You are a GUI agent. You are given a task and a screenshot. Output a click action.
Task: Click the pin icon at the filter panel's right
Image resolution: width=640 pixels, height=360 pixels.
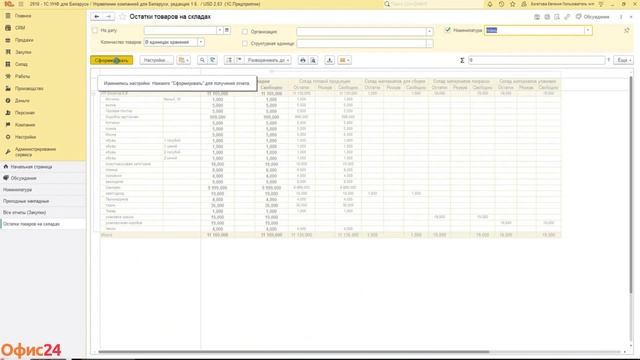pos(627,30)
